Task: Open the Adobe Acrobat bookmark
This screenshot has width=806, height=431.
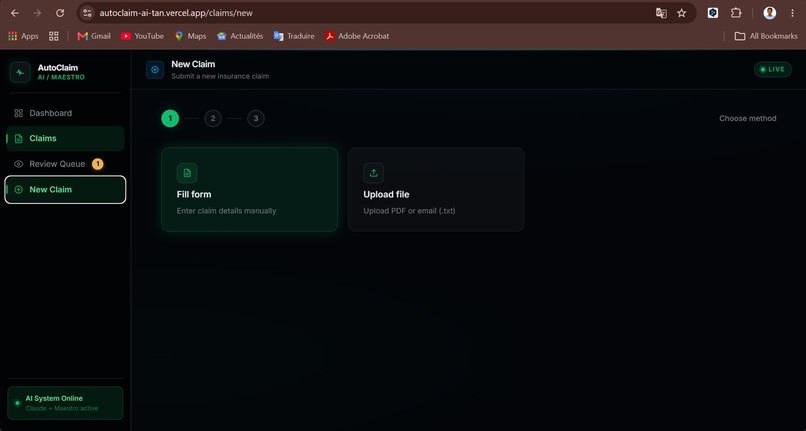Action: (x=357, y=36)
